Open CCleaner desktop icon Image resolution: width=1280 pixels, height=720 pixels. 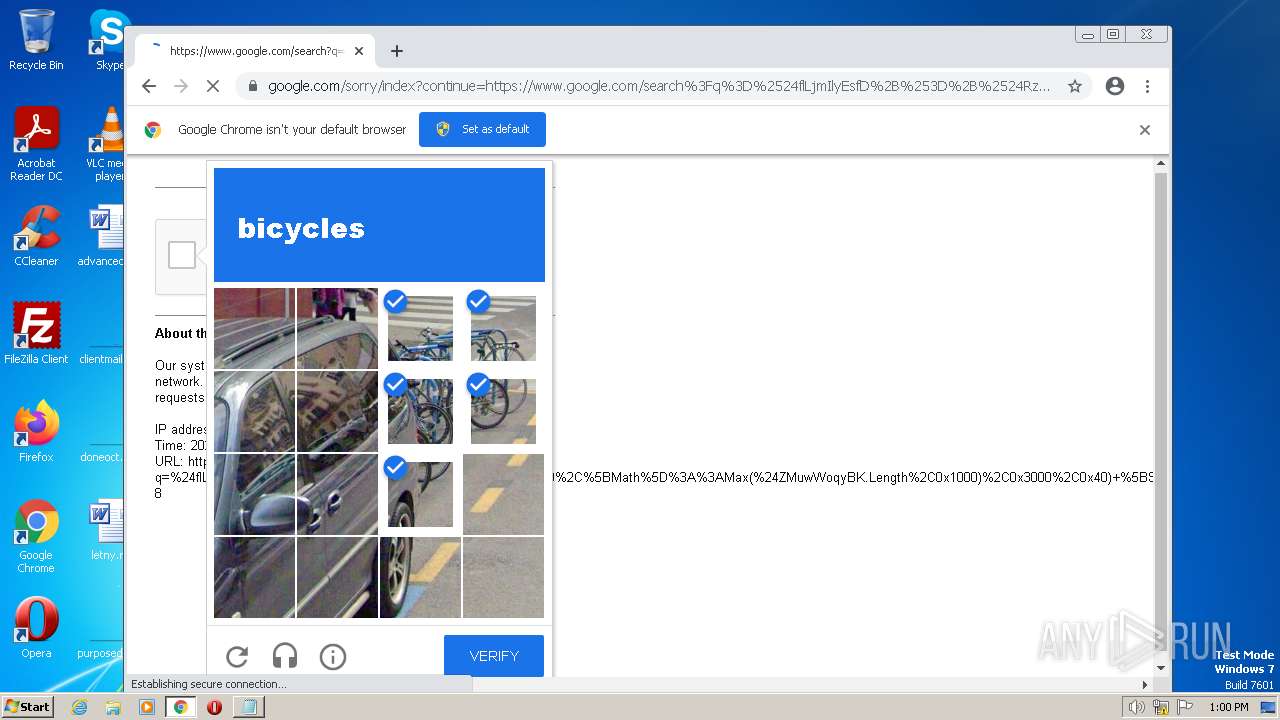(x=36, y=236)
